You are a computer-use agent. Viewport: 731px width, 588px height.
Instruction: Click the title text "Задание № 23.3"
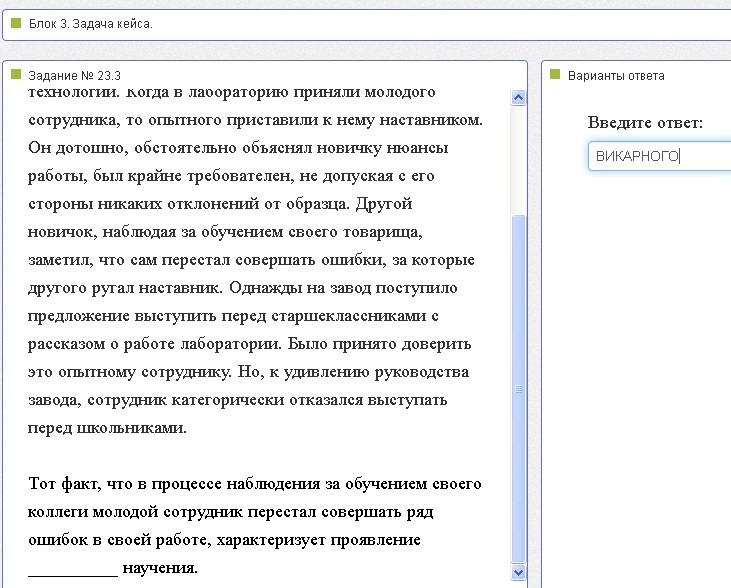[75, 76]
